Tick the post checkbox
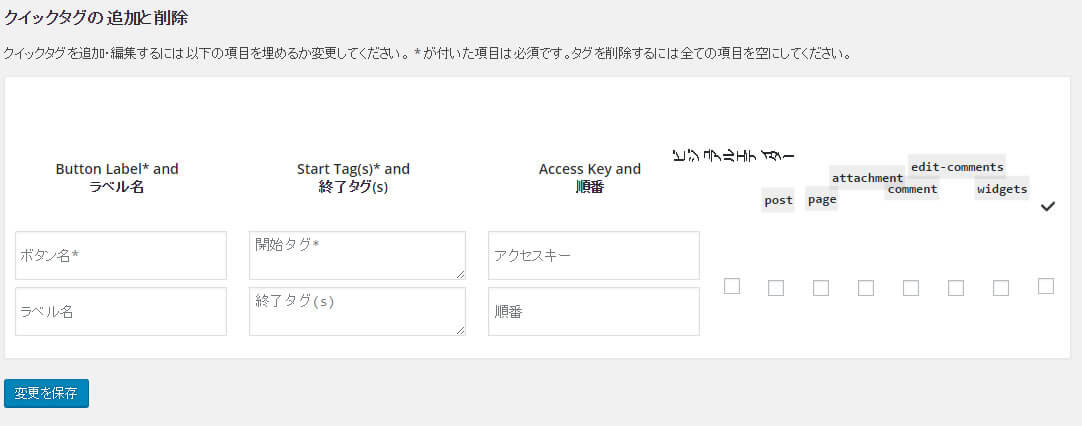The width and height of the screenshot is (1082, 426). click(x=776, y=288)
